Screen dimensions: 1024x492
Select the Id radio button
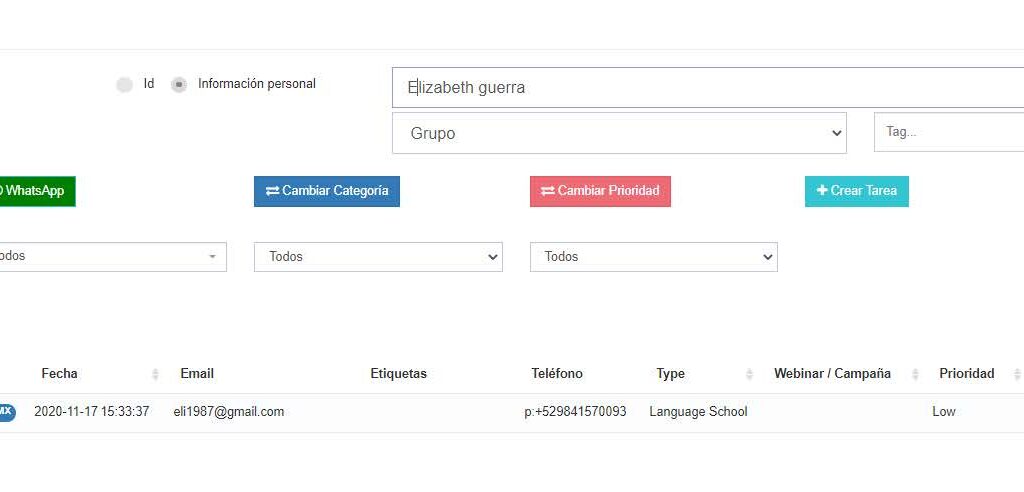[124, 85]
